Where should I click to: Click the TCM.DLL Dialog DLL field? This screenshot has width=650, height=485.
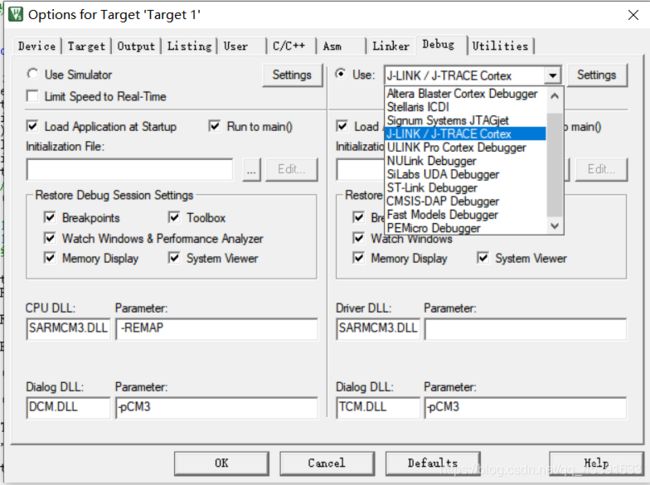pos(378,407)
